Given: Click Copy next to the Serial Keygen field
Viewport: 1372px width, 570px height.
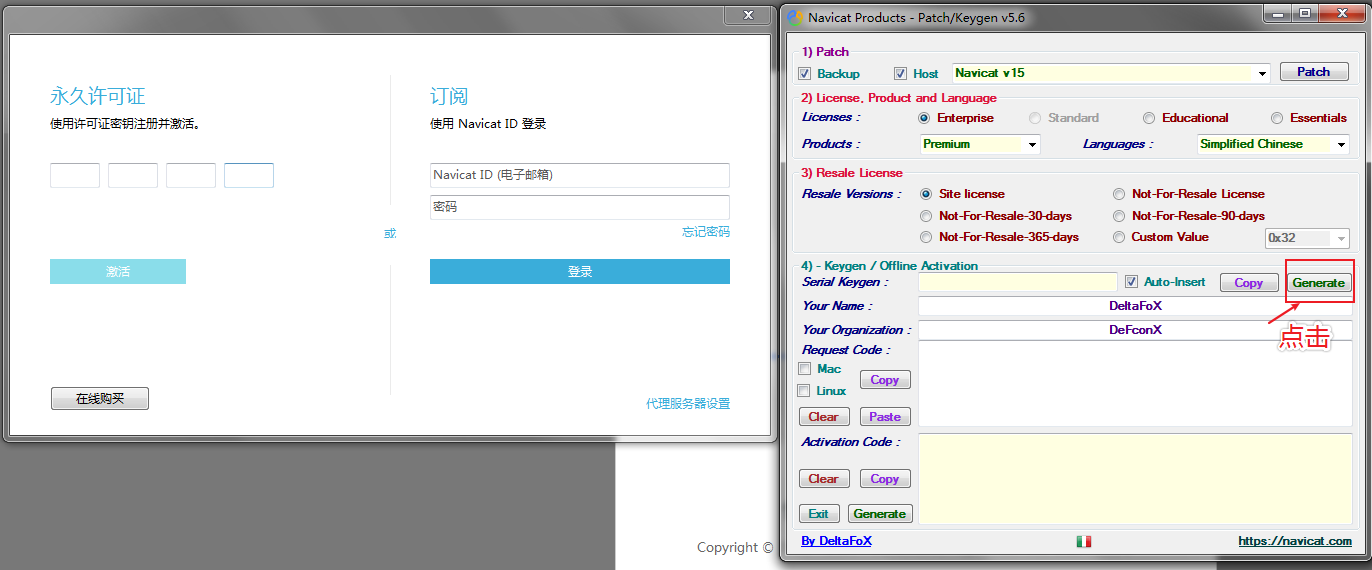Looking at the screenshot, I should [x=1249, y=283].
